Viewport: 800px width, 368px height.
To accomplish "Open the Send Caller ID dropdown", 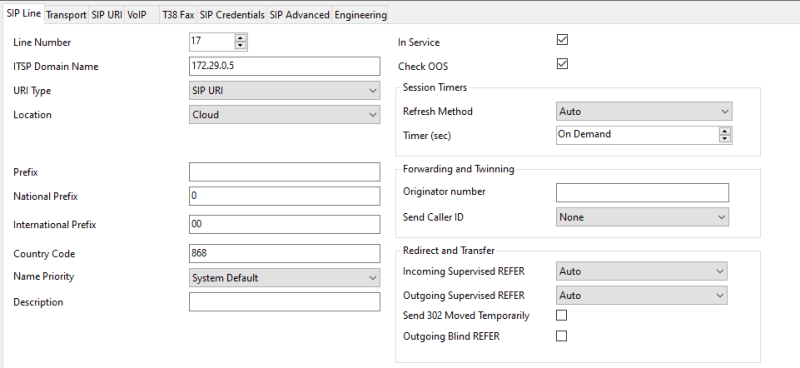I will click(642, 217).
